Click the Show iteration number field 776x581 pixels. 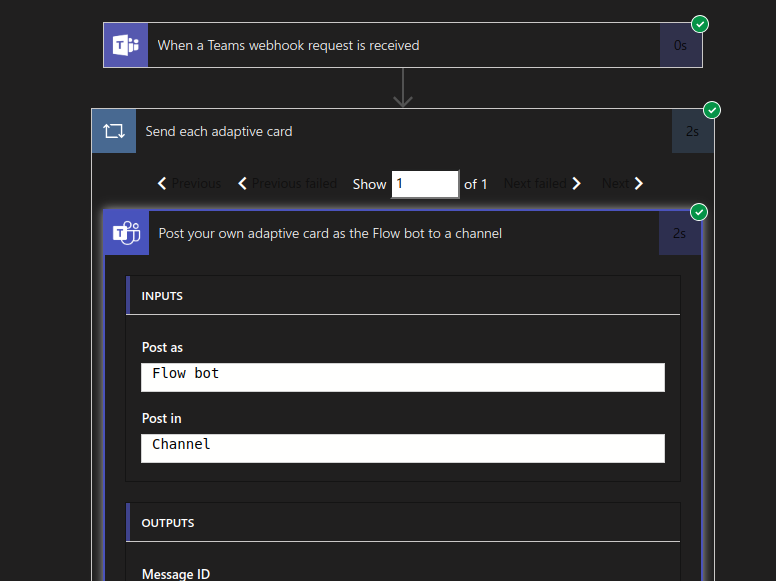[x=425, y=184]
